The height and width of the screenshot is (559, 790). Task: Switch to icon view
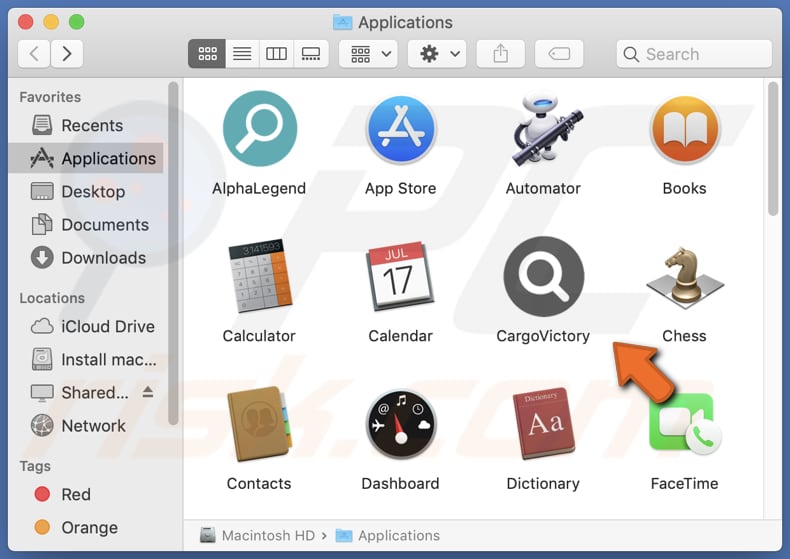207,53
